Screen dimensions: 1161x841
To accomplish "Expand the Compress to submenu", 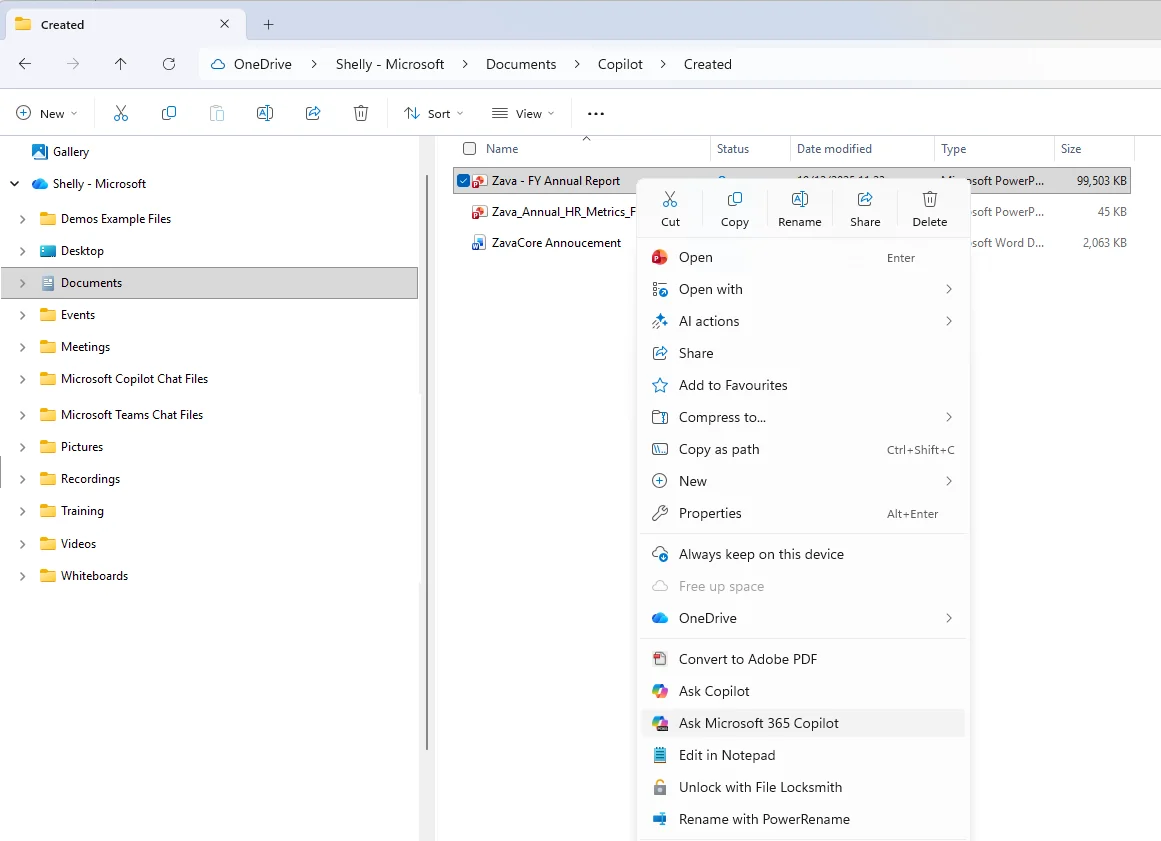I will point(804,418).
